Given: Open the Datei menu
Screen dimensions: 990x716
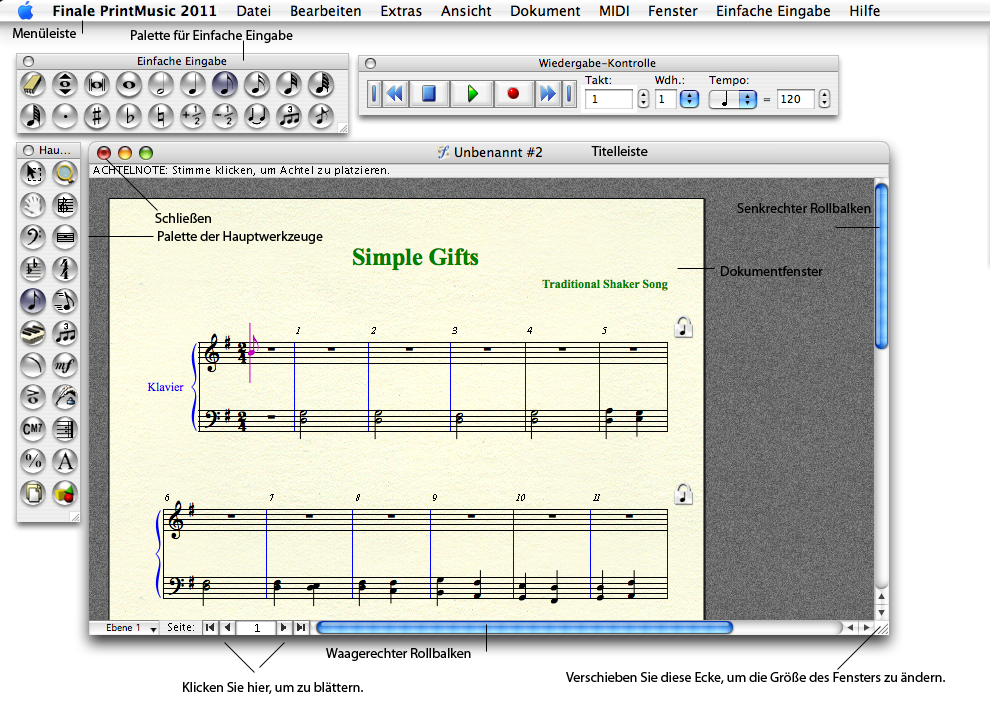Looking at the screenshot, I should (x=254, y=11).
